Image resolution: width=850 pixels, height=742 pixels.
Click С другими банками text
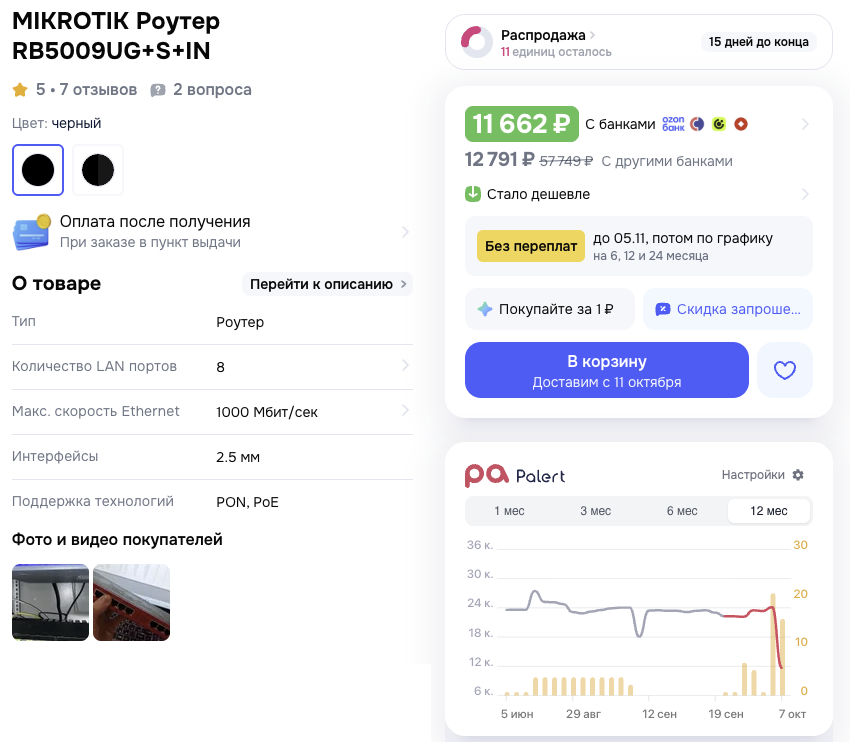click(667, 161)
